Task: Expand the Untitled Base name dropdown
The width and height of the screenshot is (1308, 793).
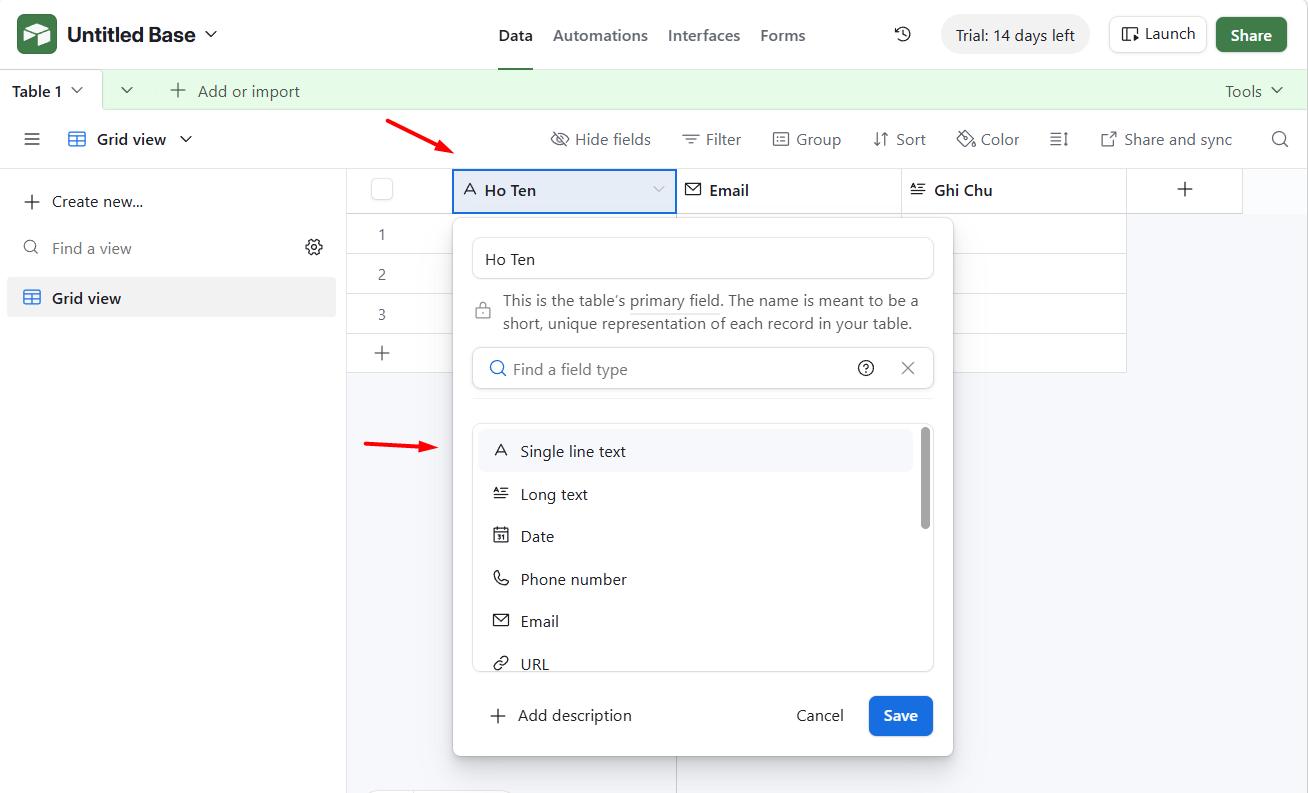Action: tap(211, 35)
